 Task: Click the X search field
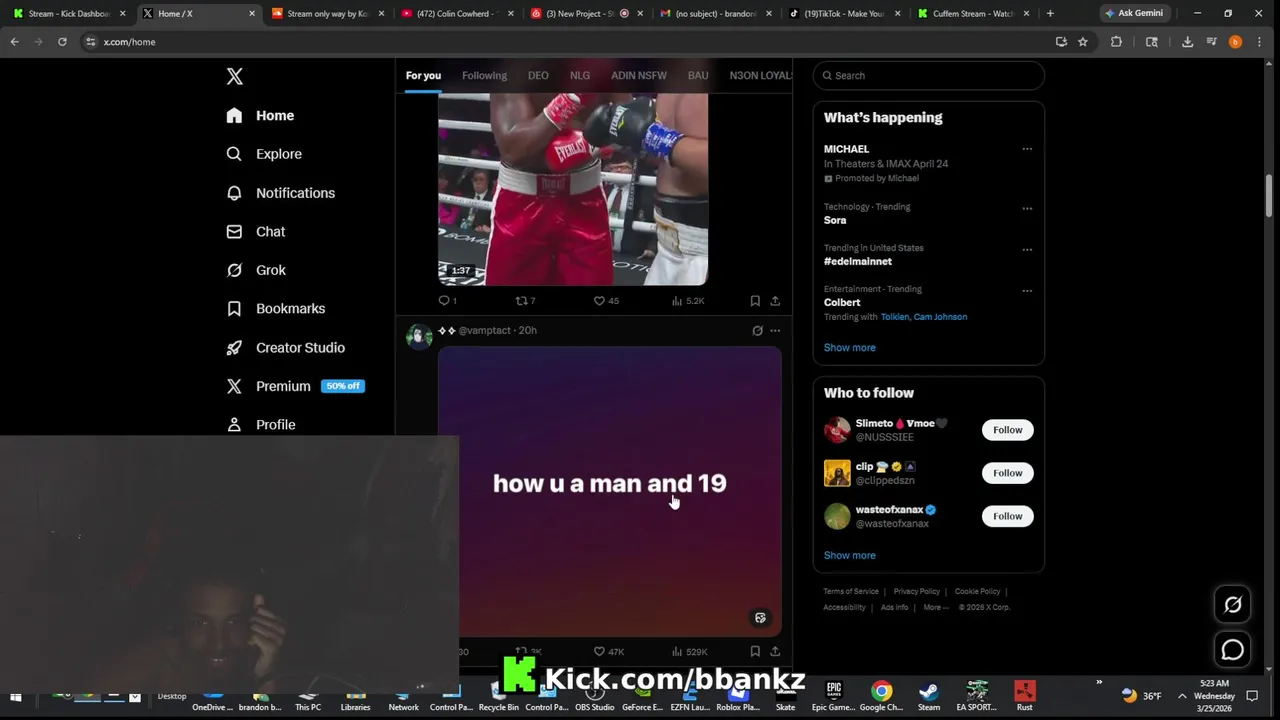tap(929, 75)
